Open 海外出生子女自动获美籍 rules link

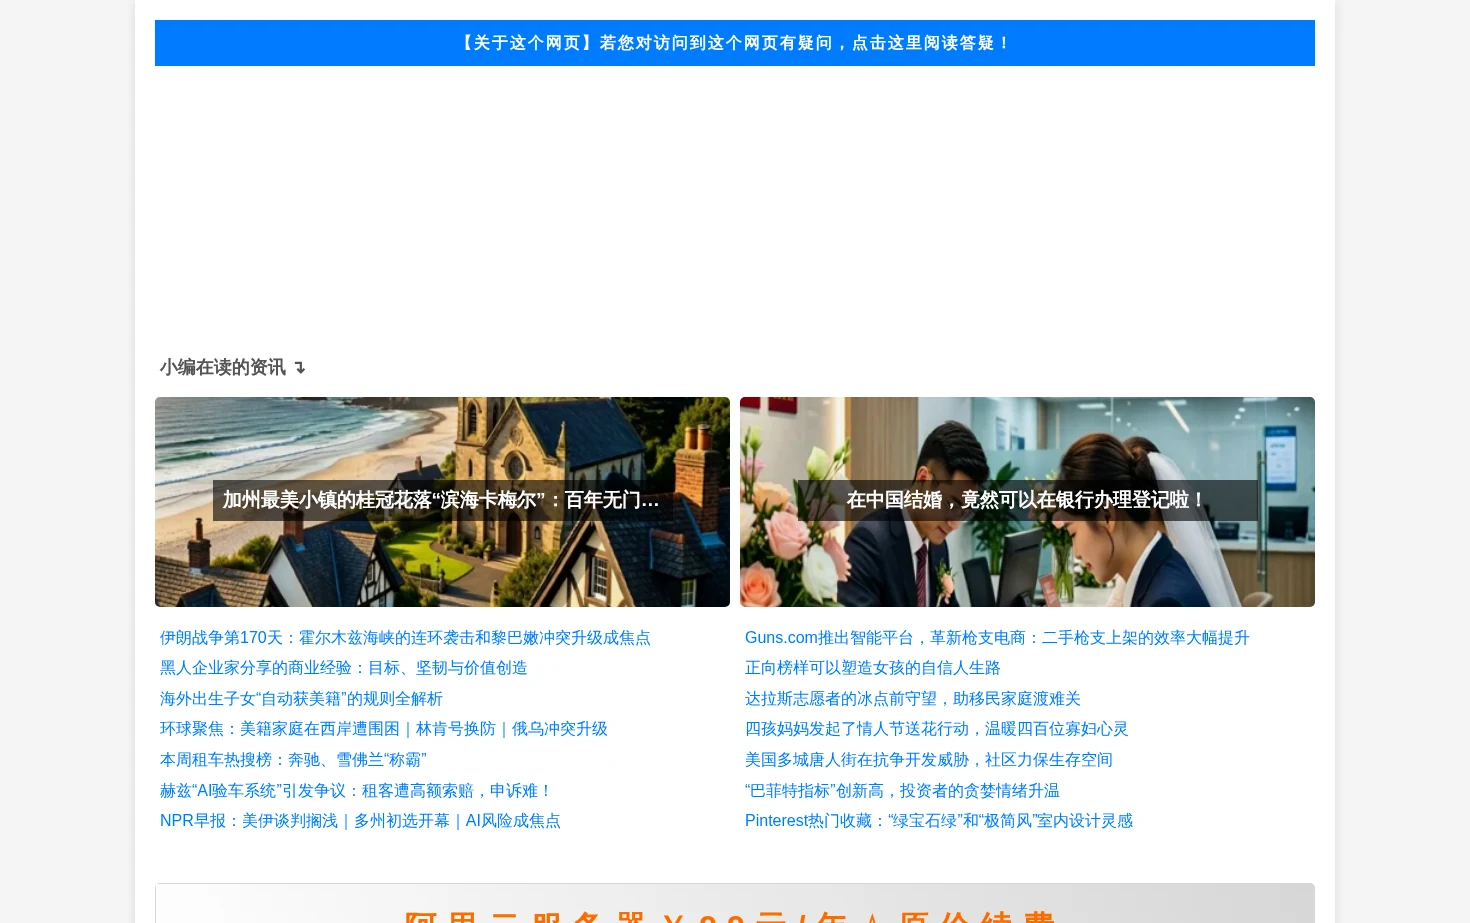[x=301, y=699]
